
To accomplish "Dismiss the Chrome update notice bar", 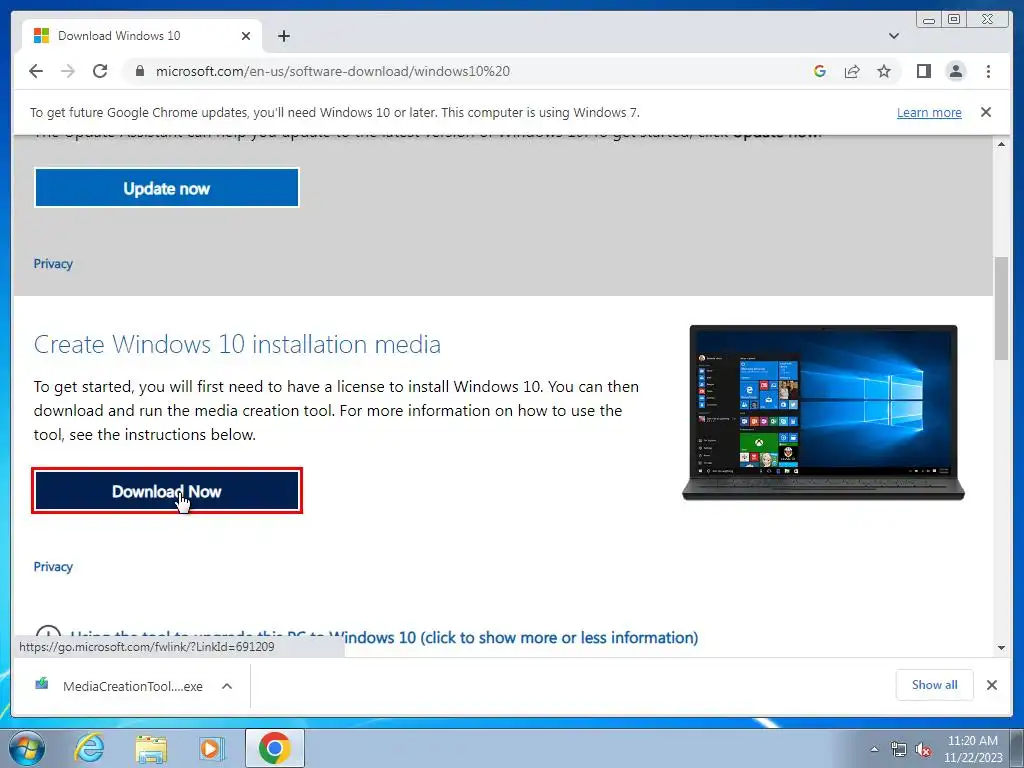I will [x=985, y=112].
